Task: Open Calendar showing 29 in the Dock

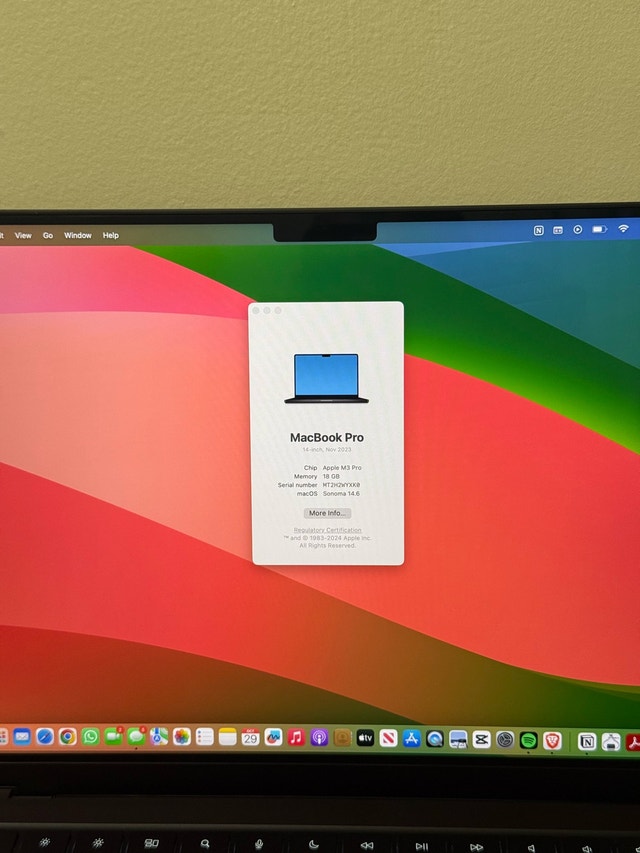Action: [x=250, y=738]
